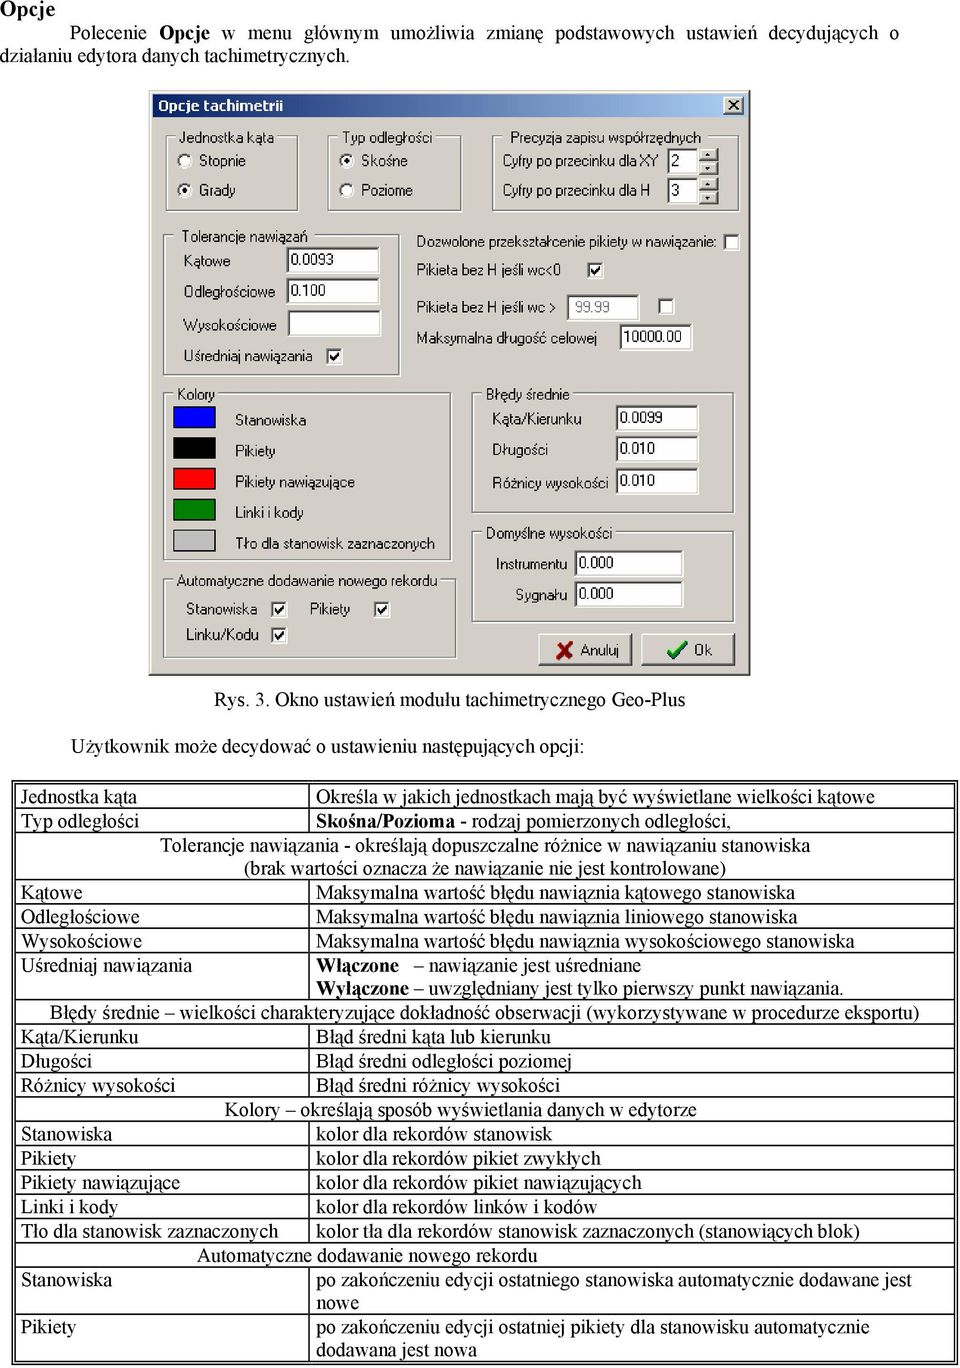This screenshot has height=1368, width=960.
Task: Pick the gray Tło dla stanowisk swatch
Action: pos(194,541)
